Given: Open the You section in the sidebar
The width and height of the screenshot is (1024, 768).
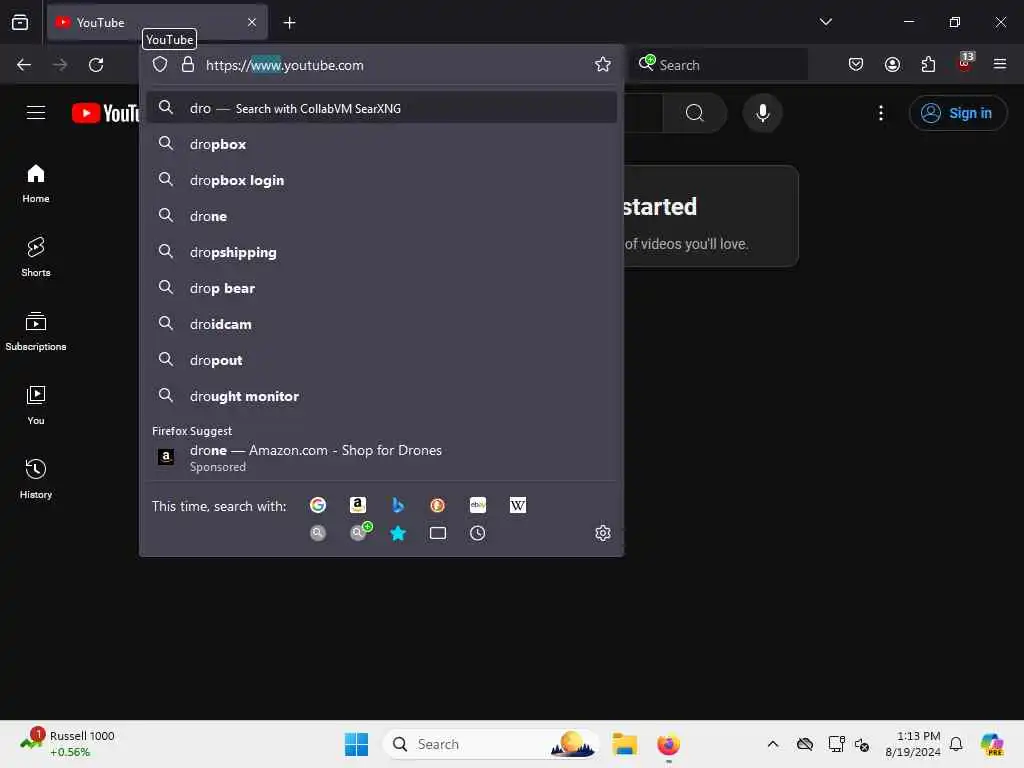Looking at the screenshot, I should point(36,406).
